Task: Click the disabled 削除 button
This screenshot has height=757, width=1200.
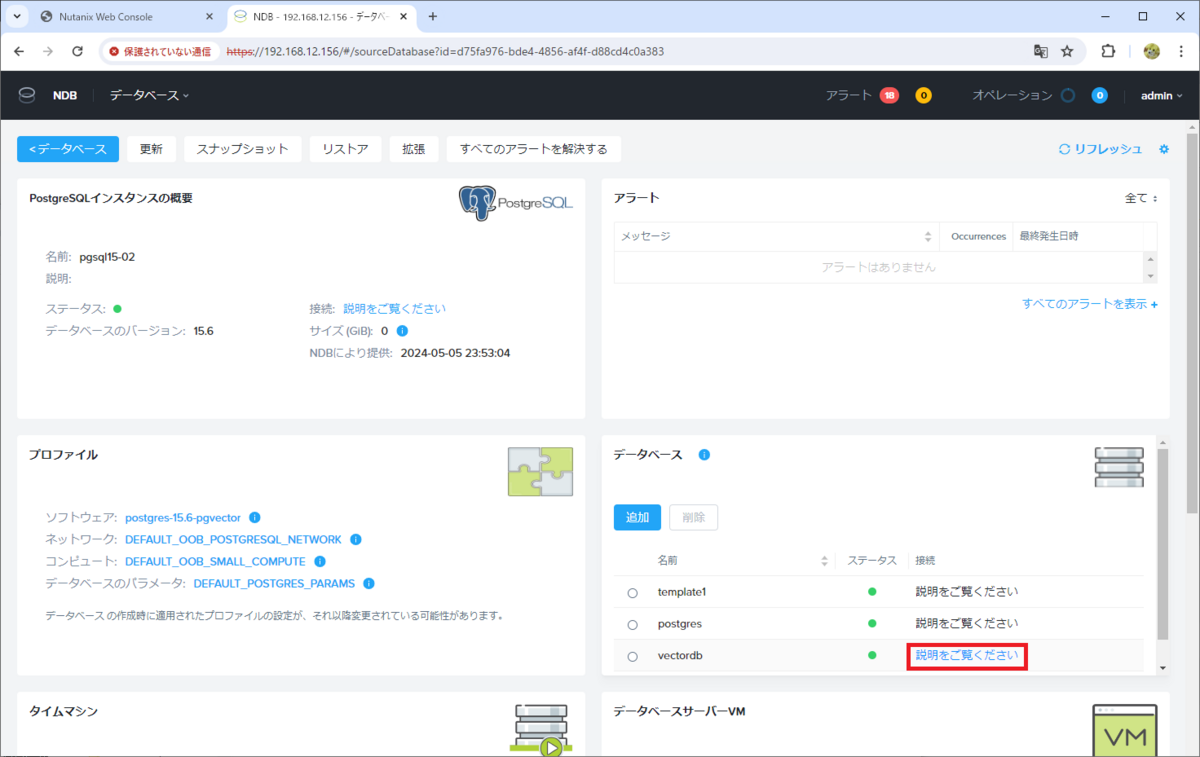Action: [693, 517]
